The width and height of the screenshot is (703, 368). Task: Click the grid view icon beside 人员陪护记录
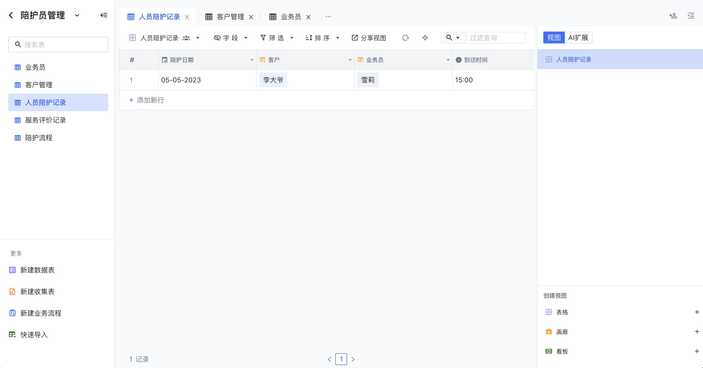(132, 38)
